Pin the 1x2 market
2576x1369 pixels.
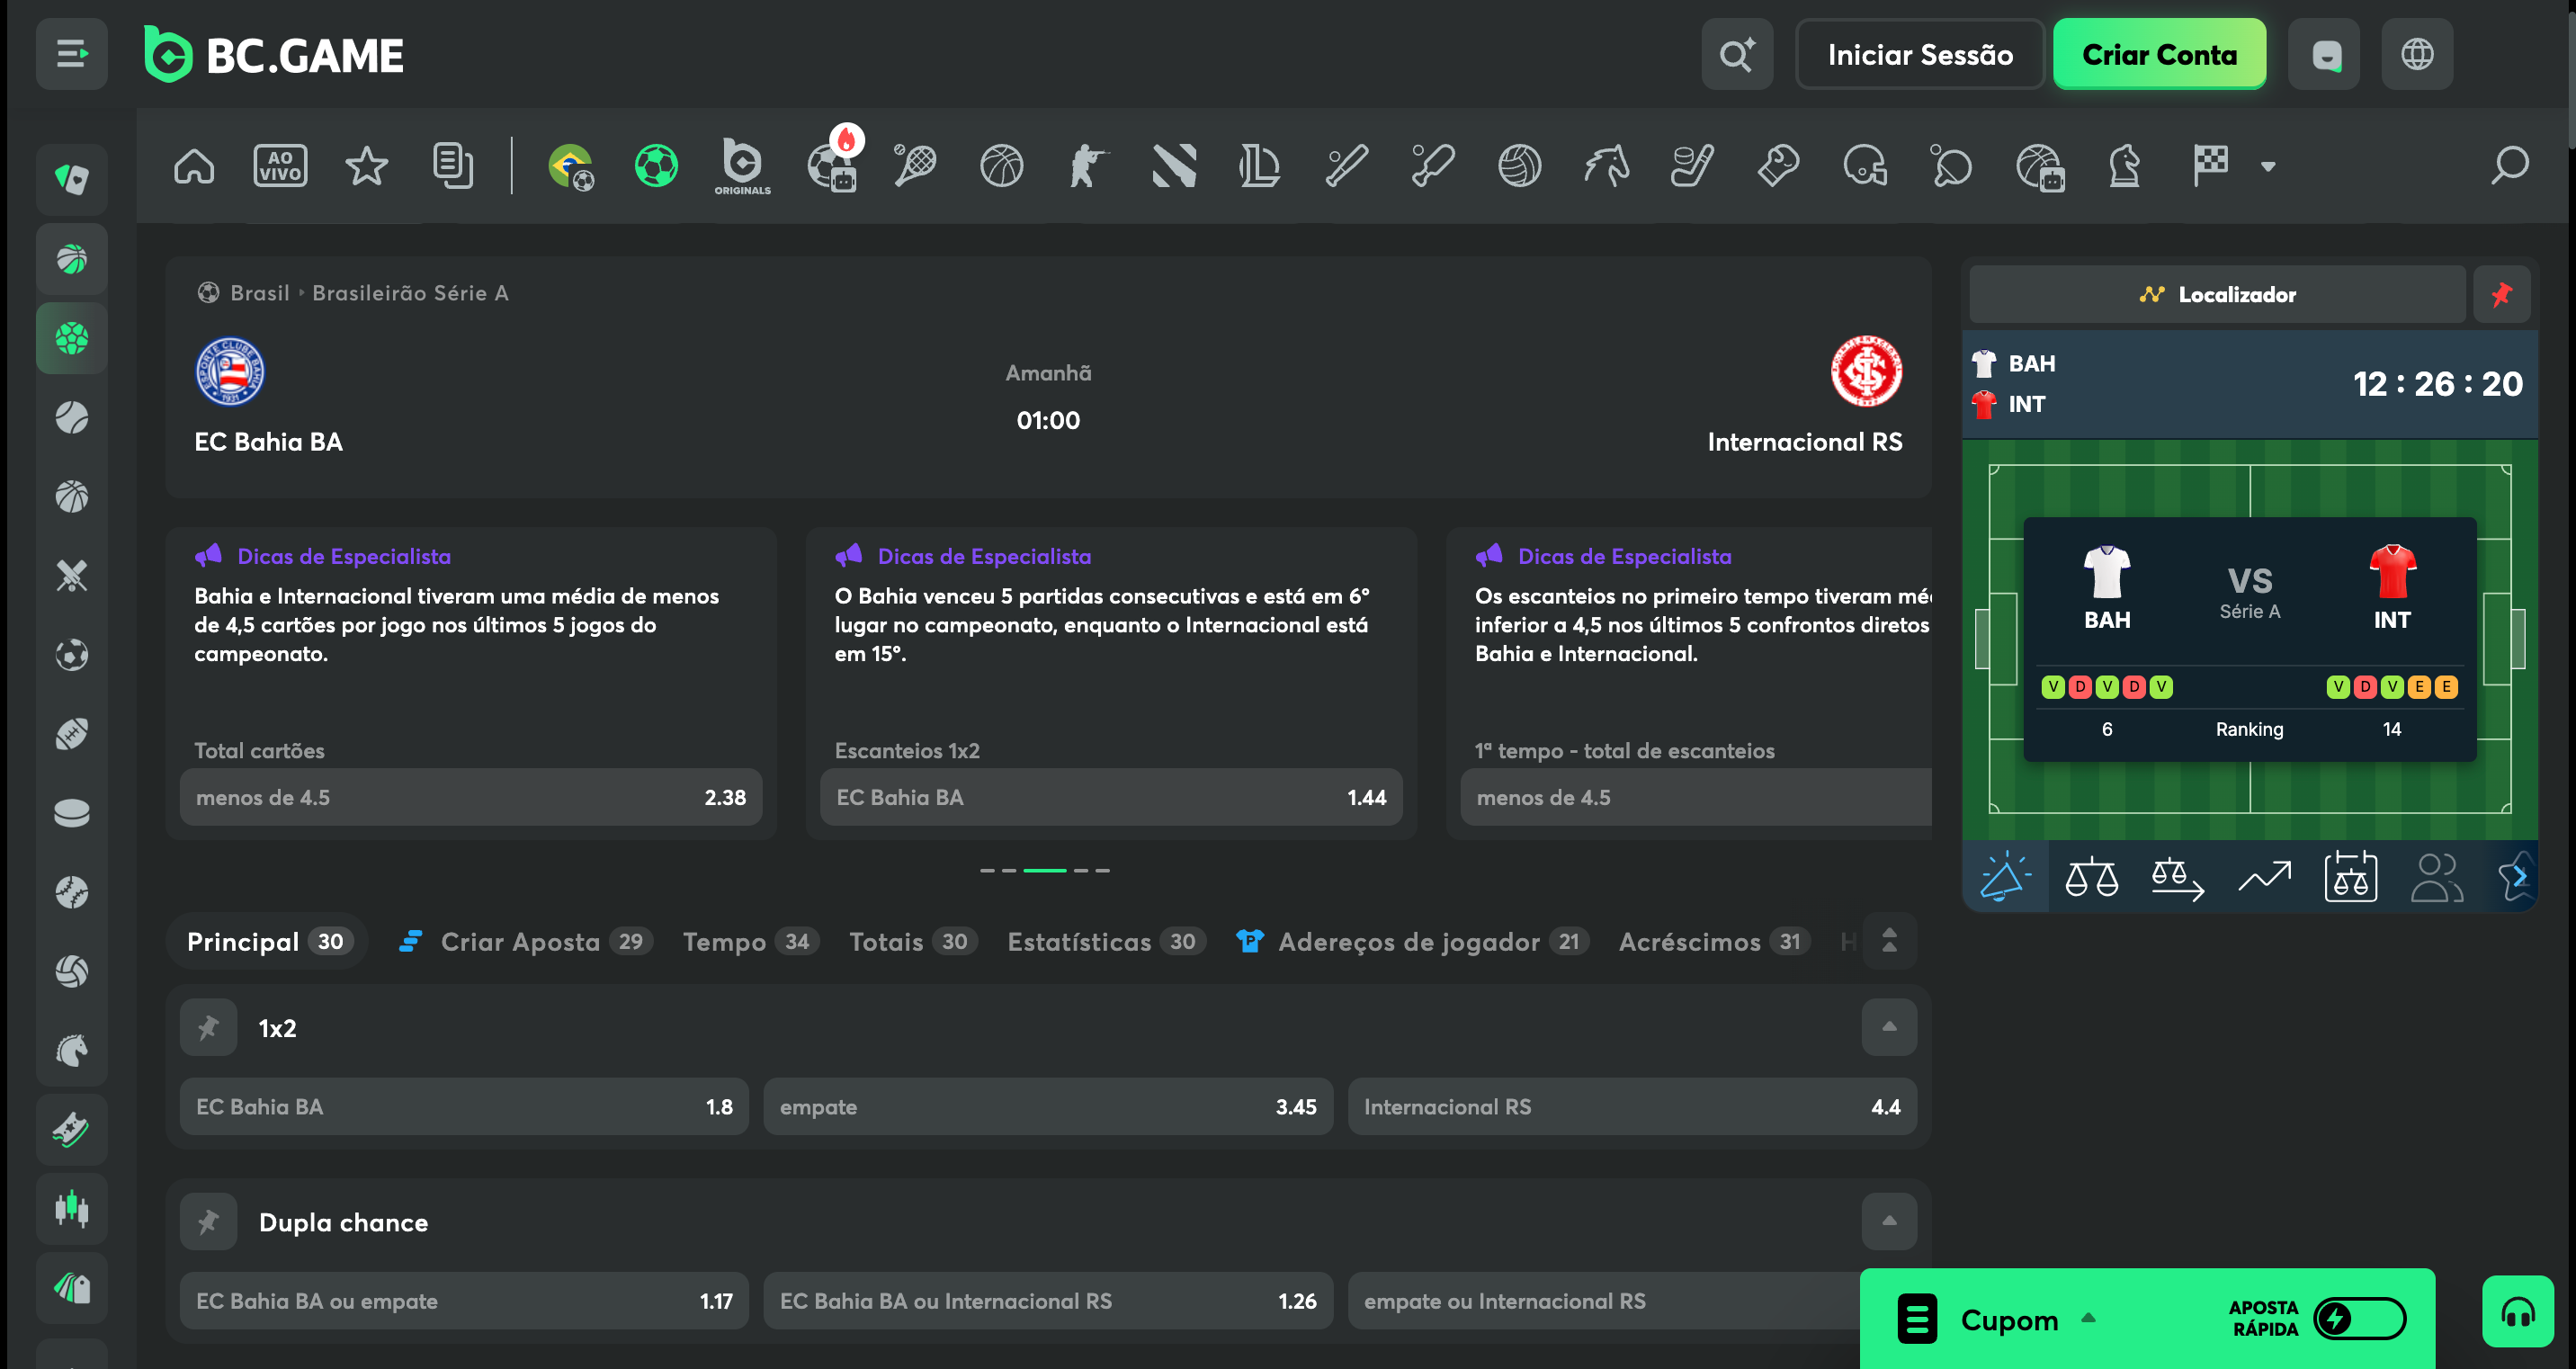click(208, 1027)
